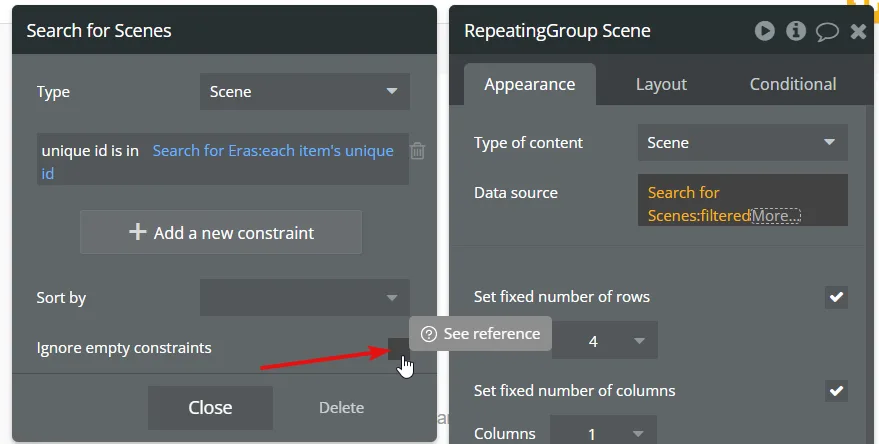Click the Data source label
The width and height of the screenshot is (879, 444).
tap(516, 193)
